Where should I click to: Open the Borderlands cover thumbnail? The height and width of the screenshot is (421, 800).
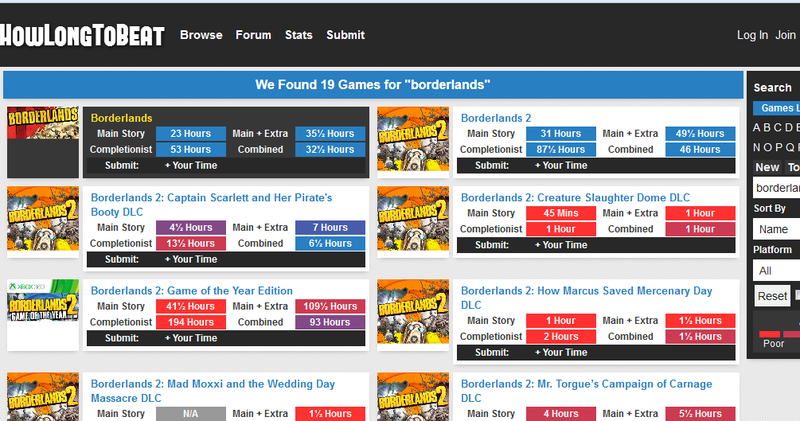tap(43, 123)
